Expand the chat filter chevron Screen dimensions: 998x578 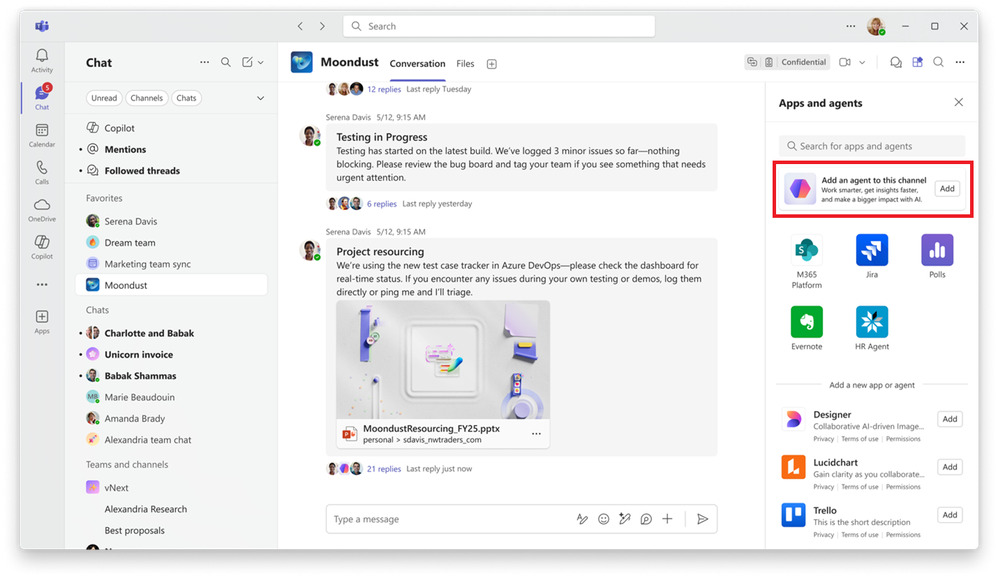(x=261, y=98)
